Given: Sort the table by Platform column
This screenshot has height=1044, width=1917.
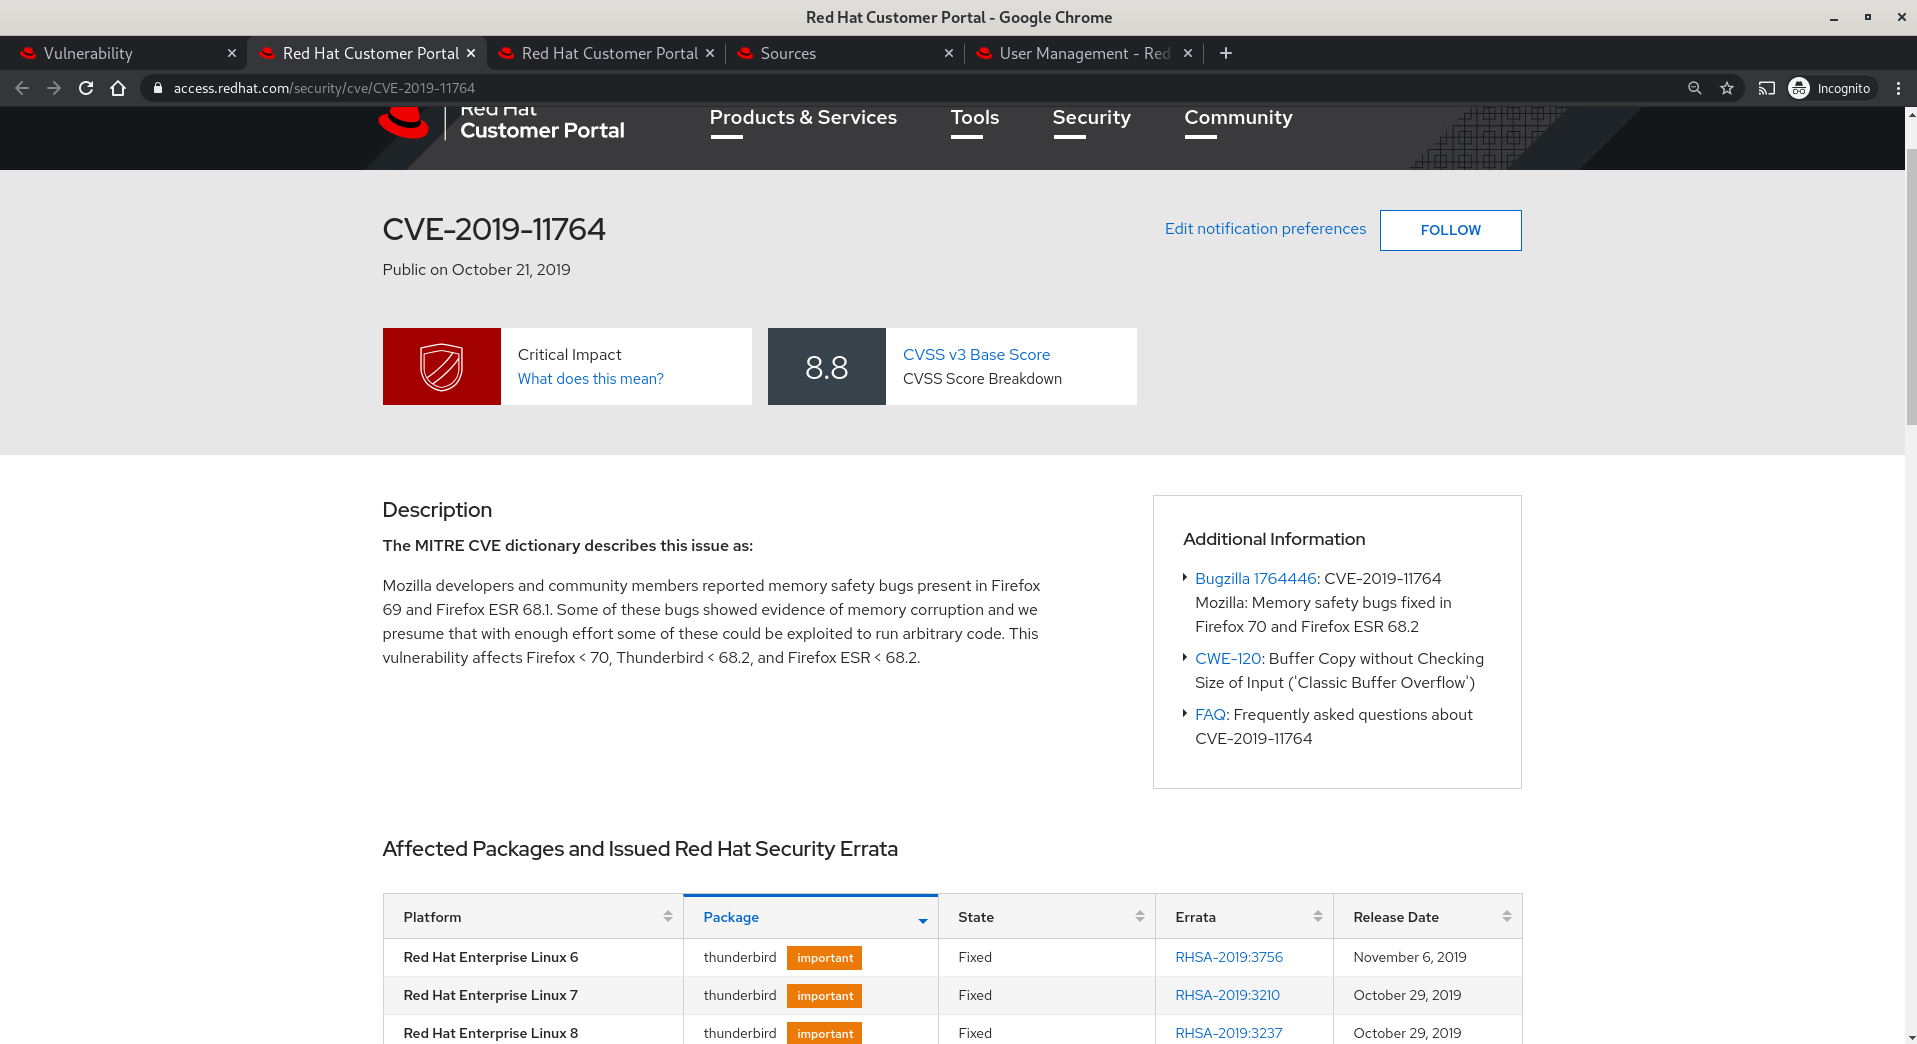Looking at the screenshot, I should [x=533, y=917].
